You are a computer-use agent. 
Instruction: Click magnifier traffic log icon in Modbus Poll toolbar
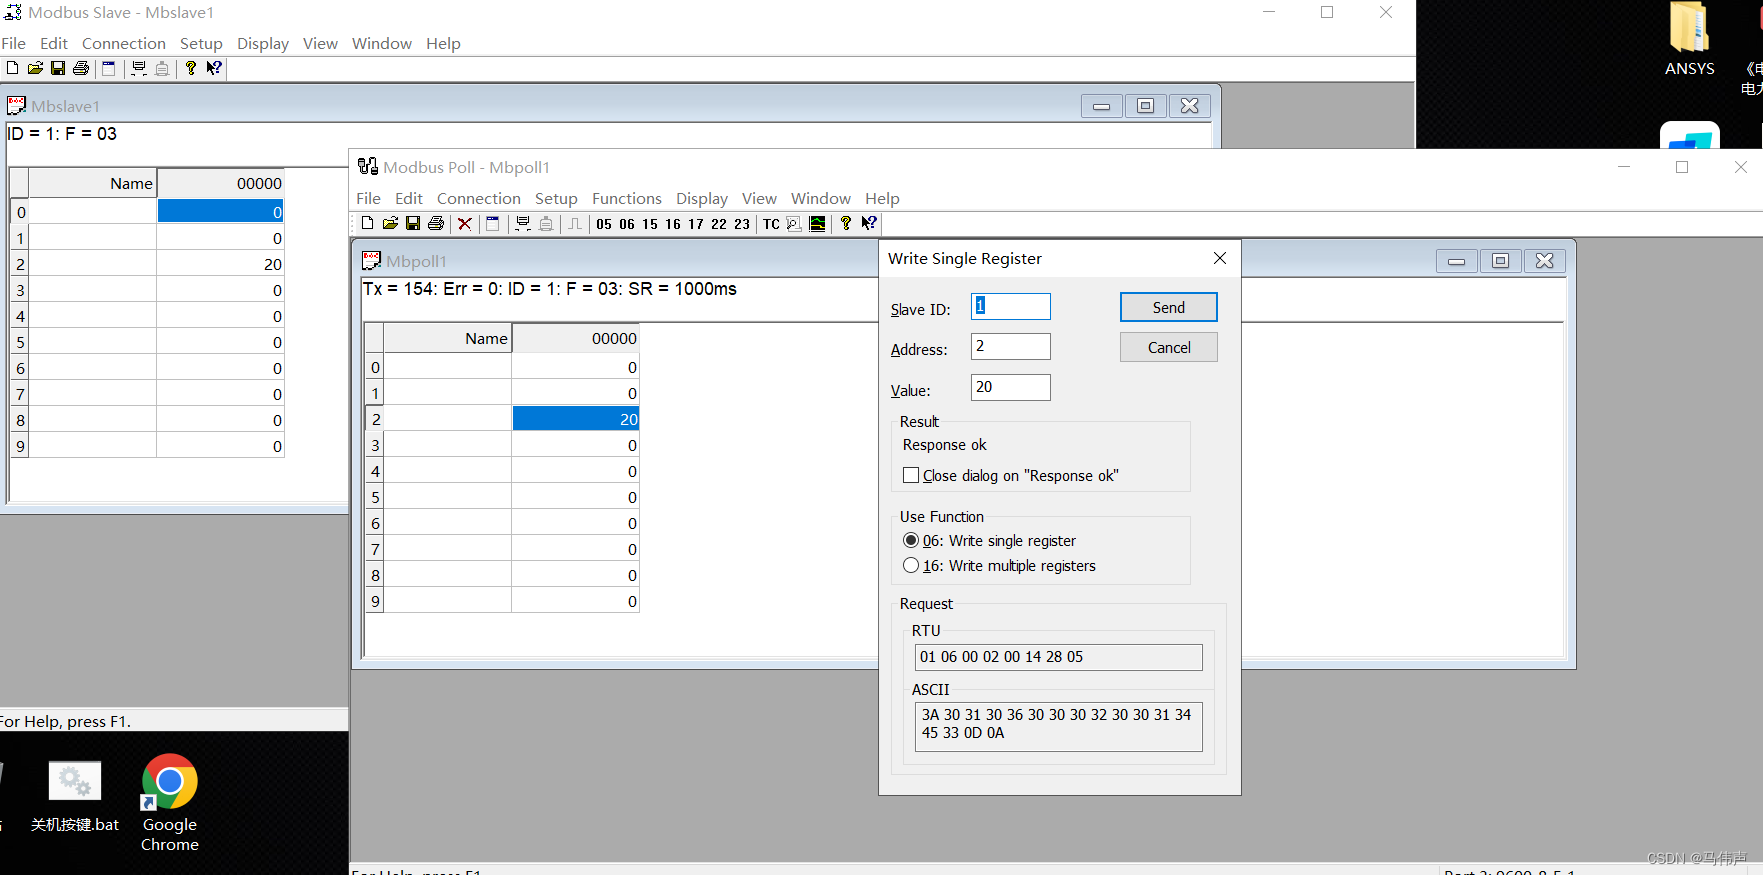[x=794, y=223]
